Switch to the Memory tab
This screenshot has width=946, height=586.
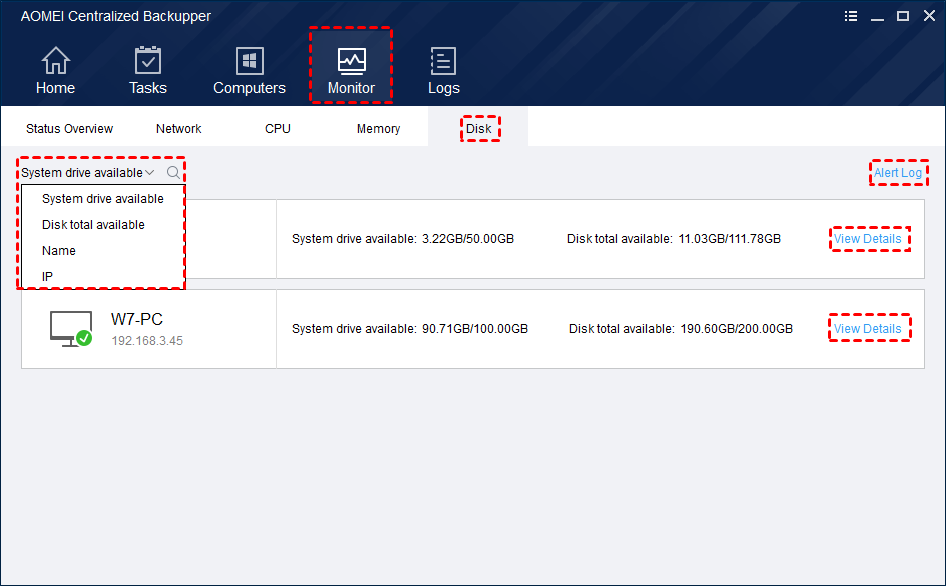pos(378,129)
